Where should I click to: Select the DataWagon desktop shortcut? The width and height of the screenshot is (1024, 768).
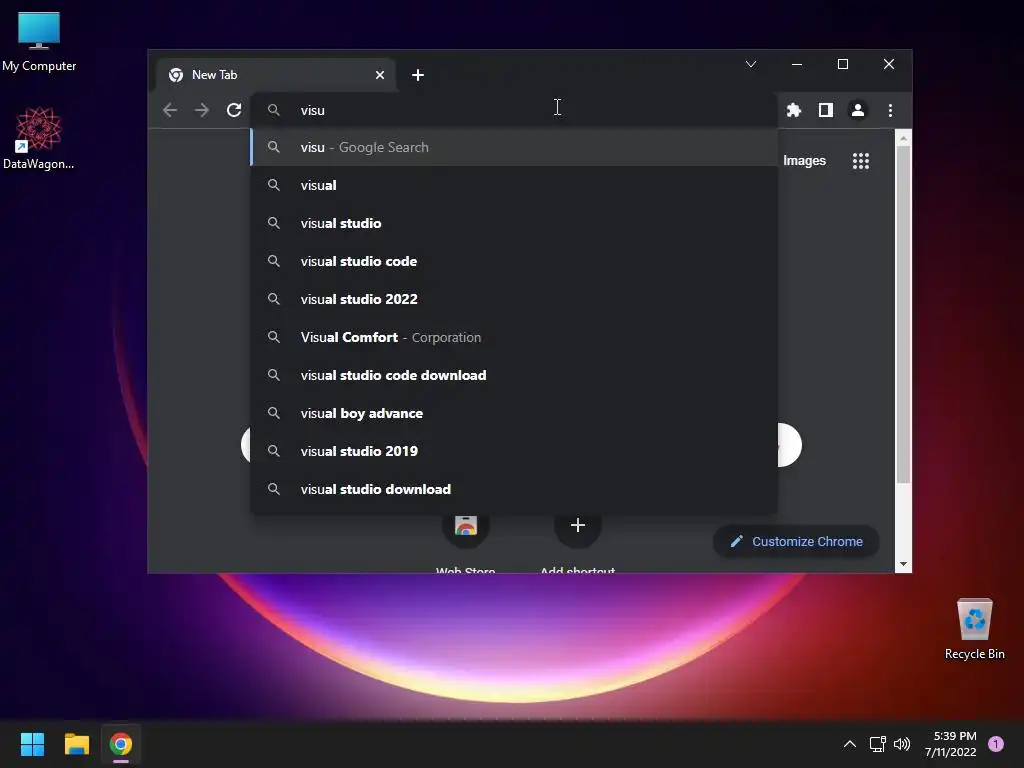39,138
